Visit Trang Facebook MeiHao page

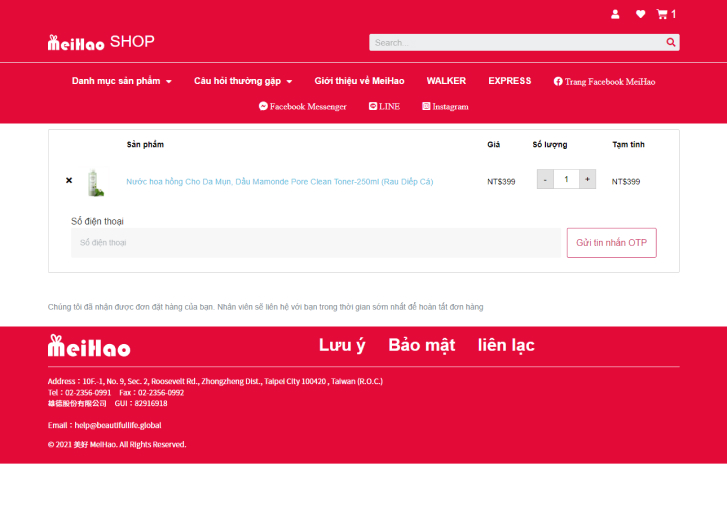coord(604,81)
